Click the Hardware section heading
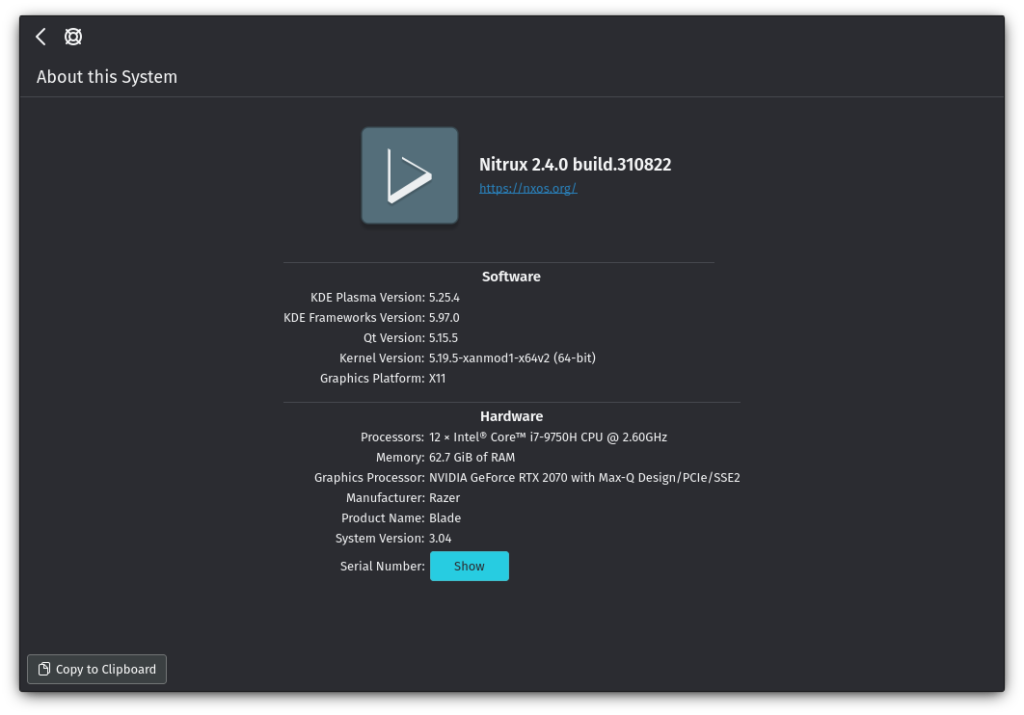Screen dimensions: 1024x715 coord(511,416)
